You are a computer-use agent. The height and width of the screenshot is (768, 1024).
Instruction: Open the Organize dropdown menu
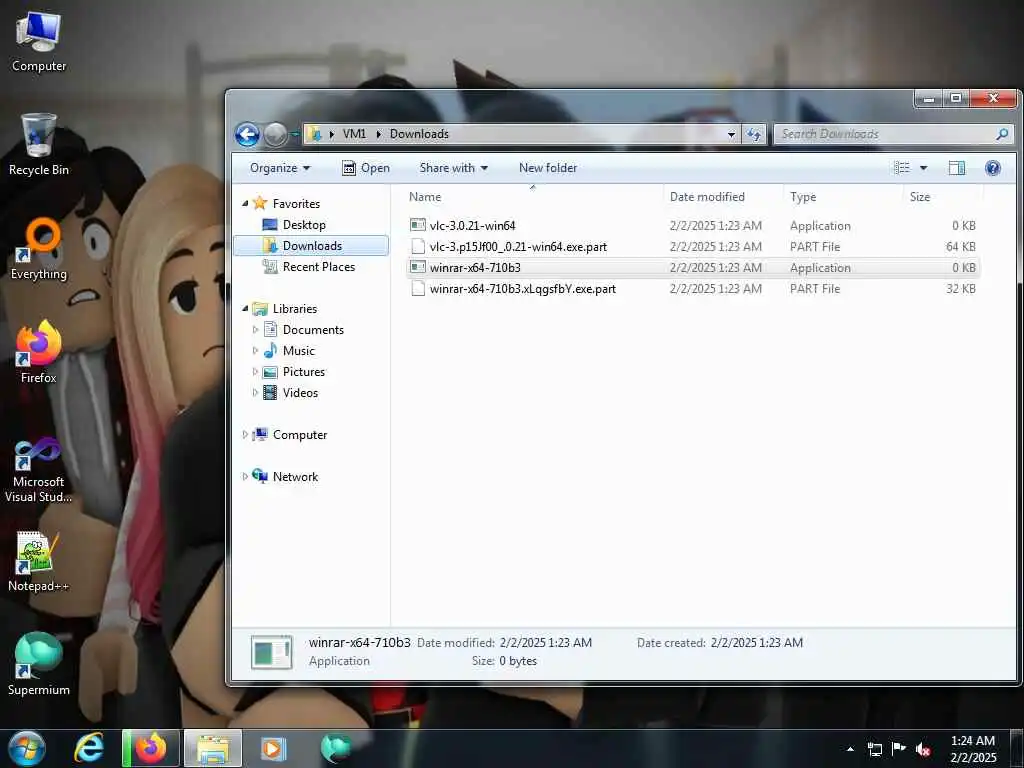coord(280,168)
